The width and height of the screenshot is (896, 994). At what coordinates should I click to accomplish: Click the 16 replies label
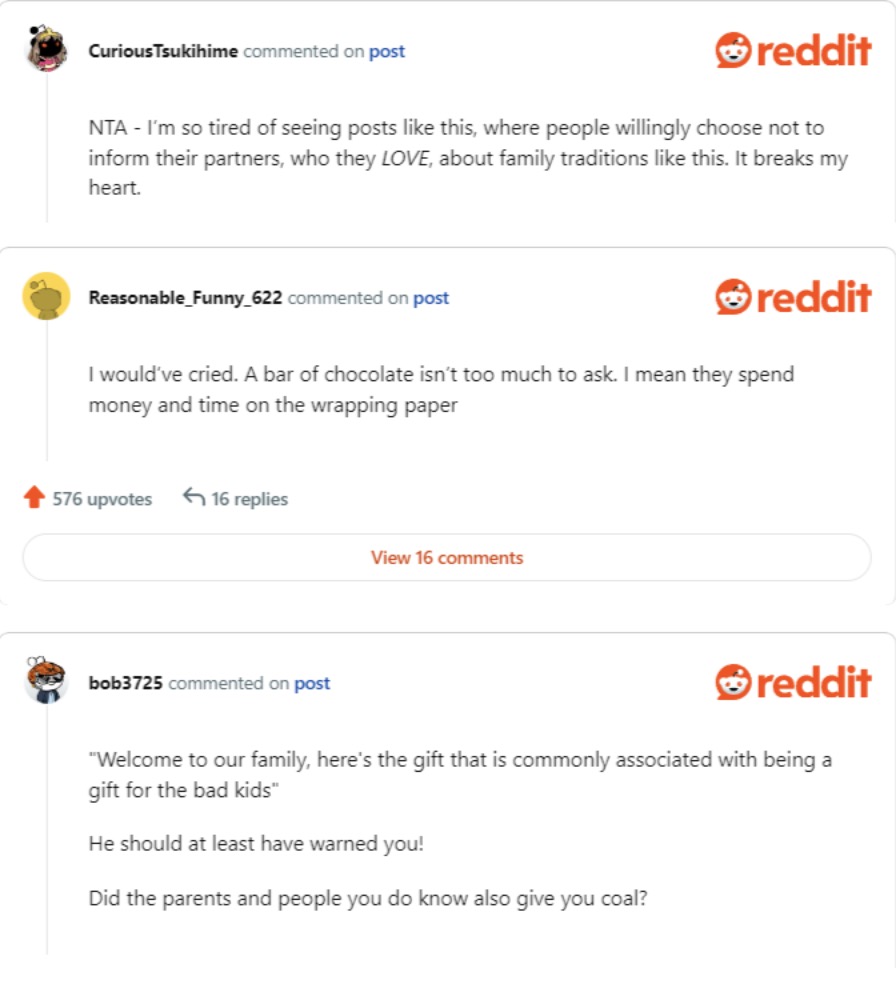pos(249,499)
